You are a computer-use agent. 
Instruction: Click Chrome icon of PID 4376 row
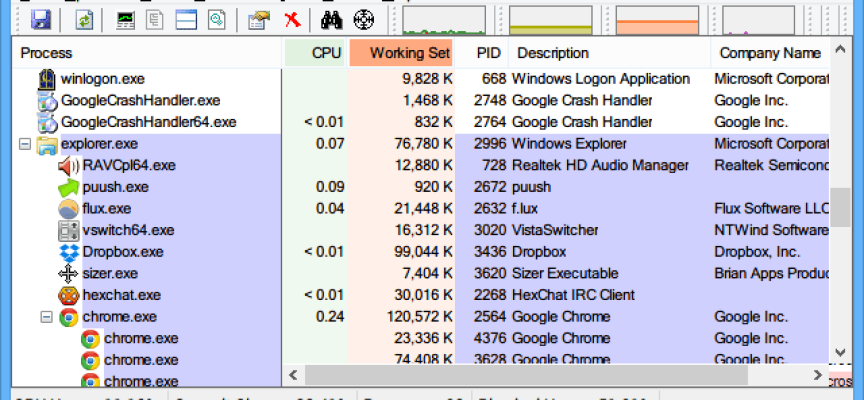point(90,339)
